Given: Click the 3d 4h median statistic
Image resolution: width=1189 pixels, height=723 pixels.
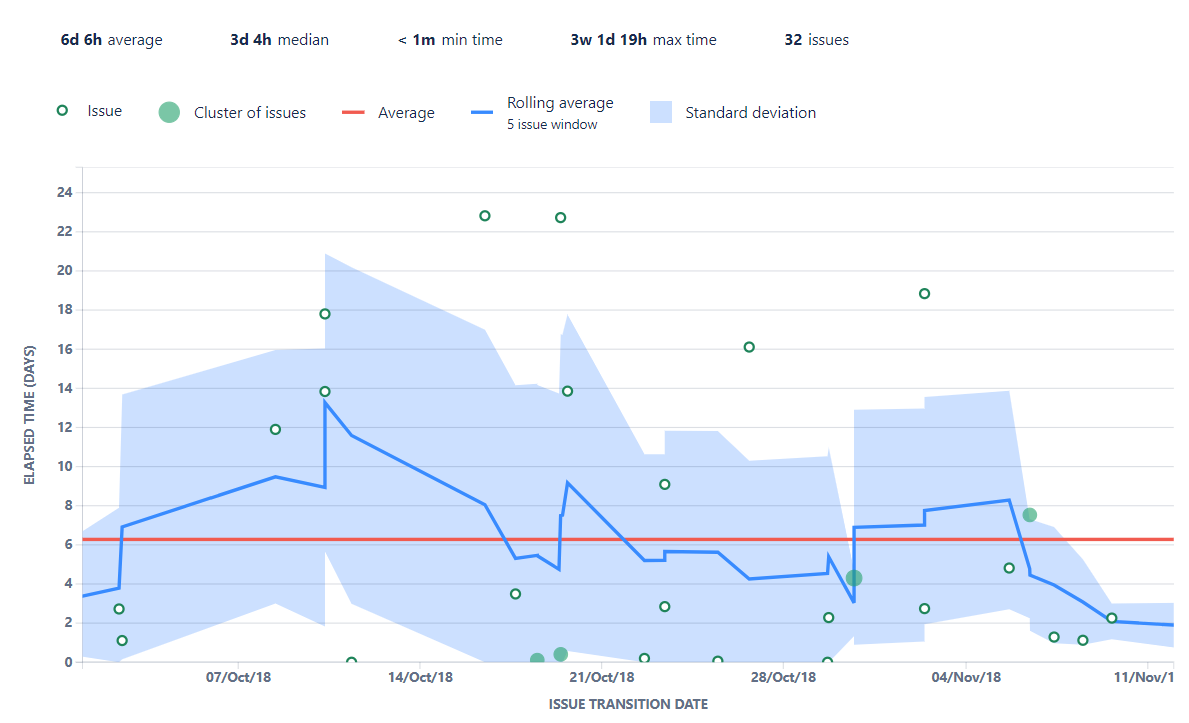Looking at the screenshot, I should 279,40.
